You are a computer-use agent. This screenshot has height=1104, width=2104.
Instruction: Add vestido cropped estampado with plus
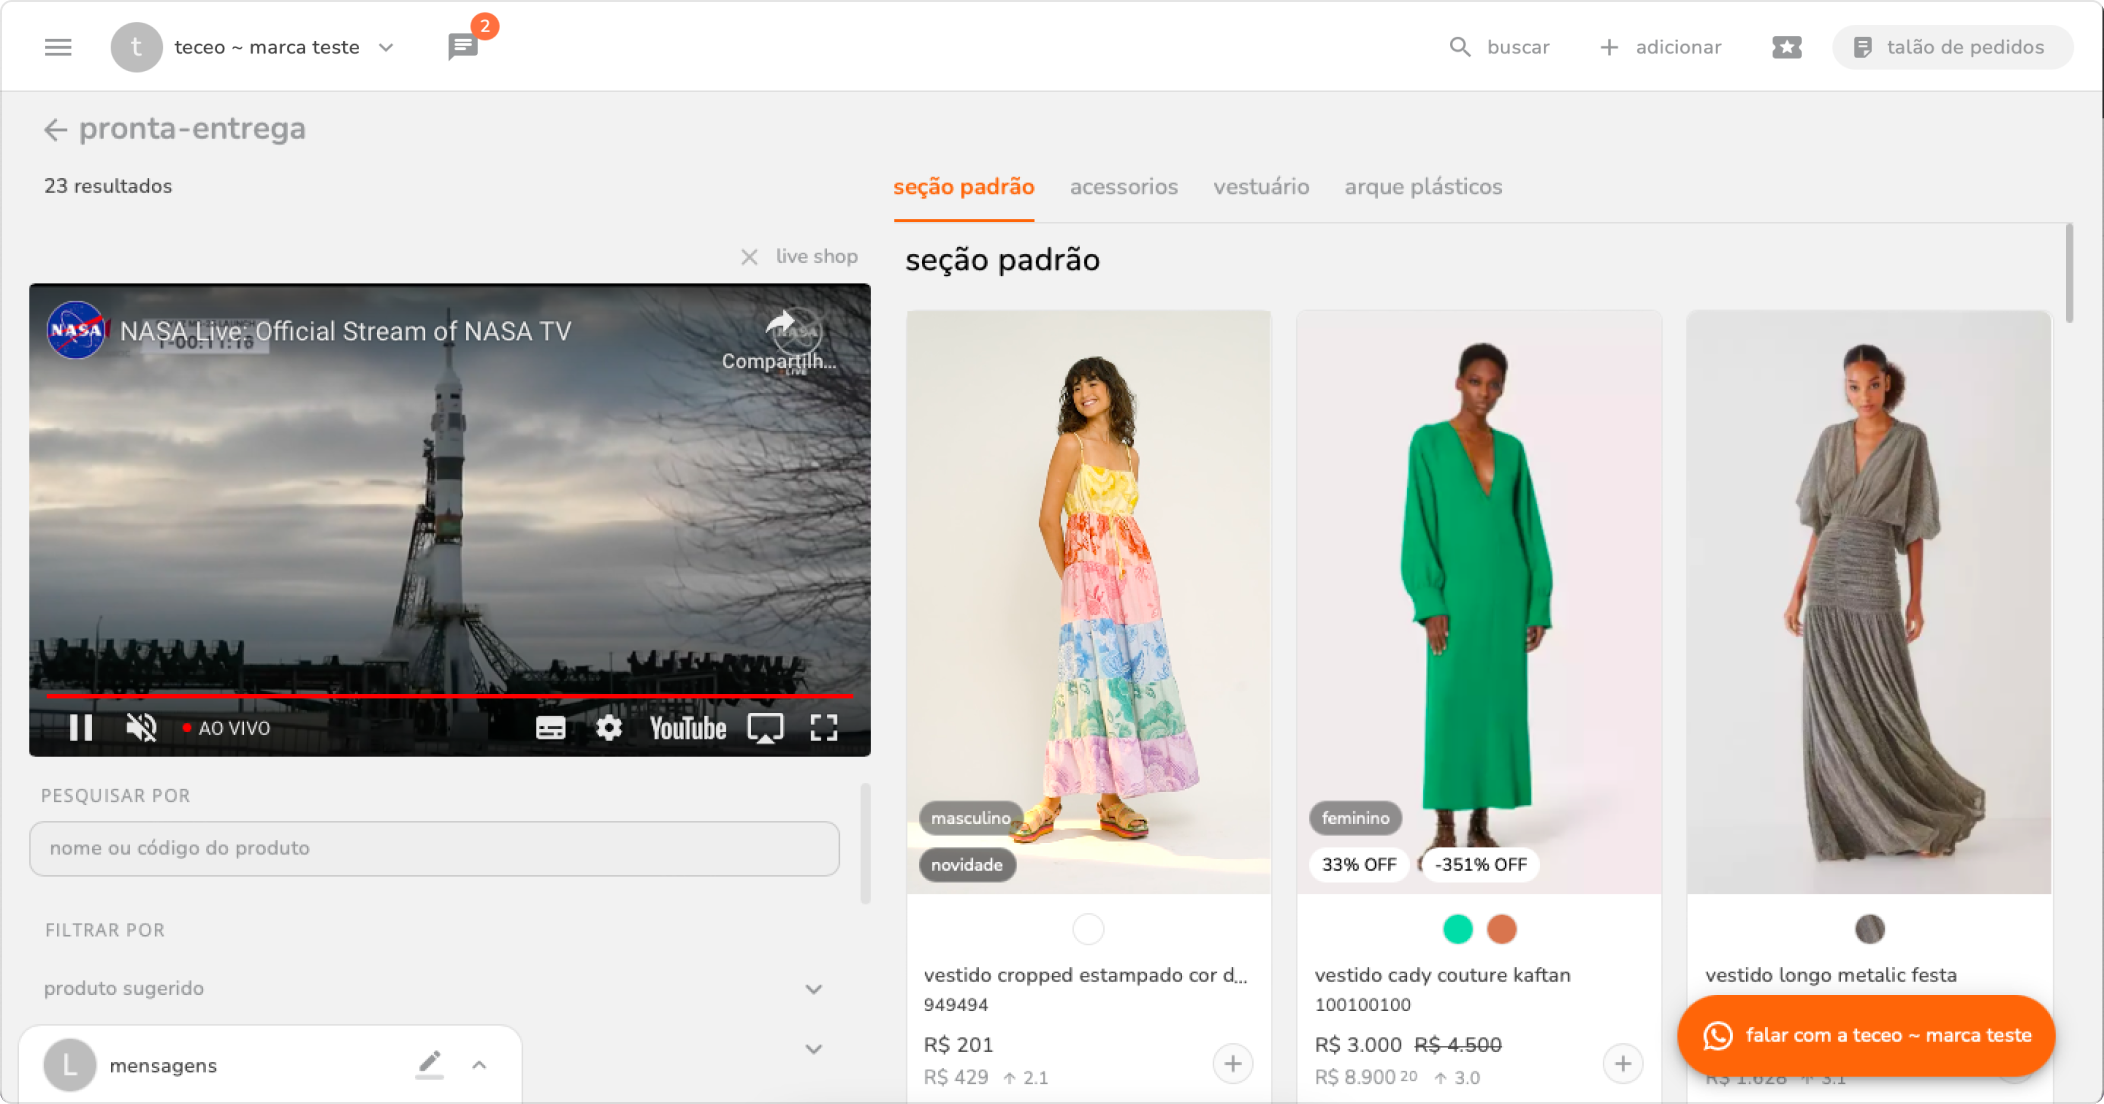point(1232,1063)
